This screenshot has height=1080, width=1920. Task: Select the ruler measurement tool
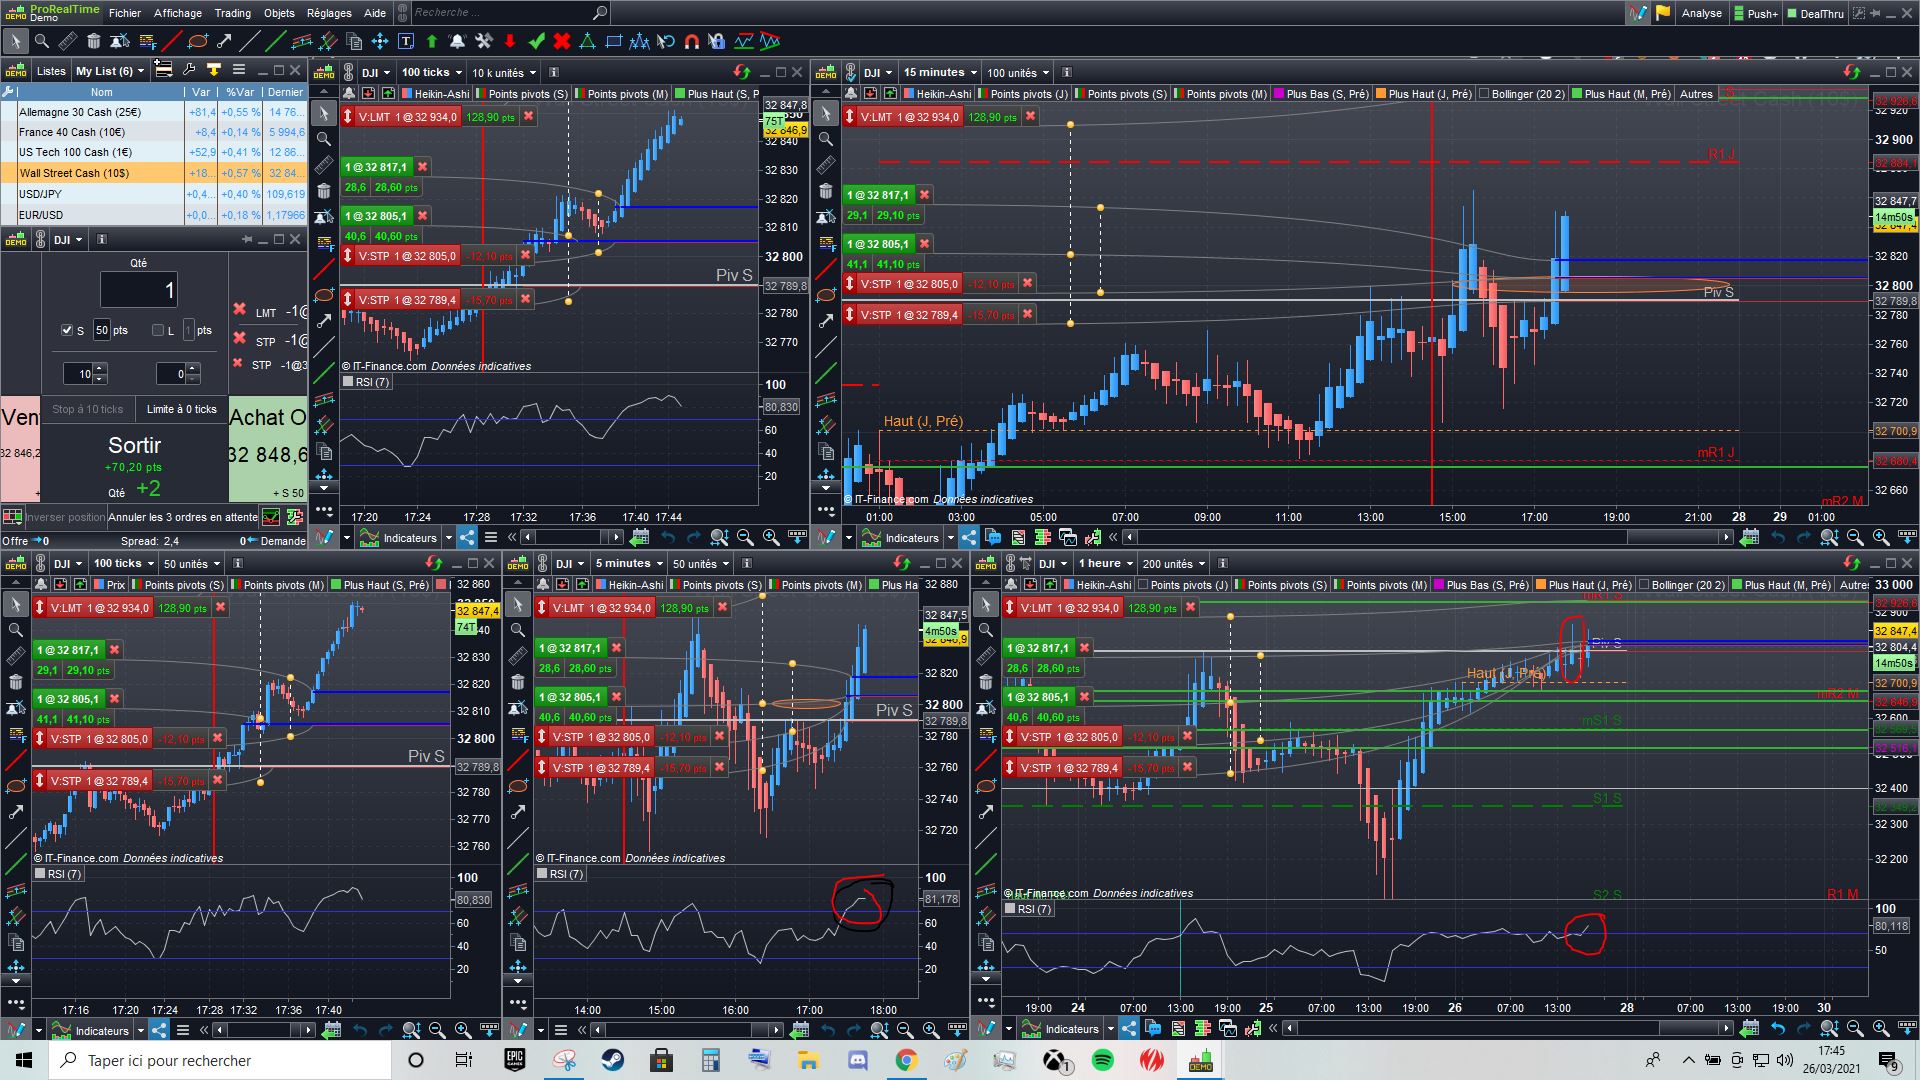67,41
